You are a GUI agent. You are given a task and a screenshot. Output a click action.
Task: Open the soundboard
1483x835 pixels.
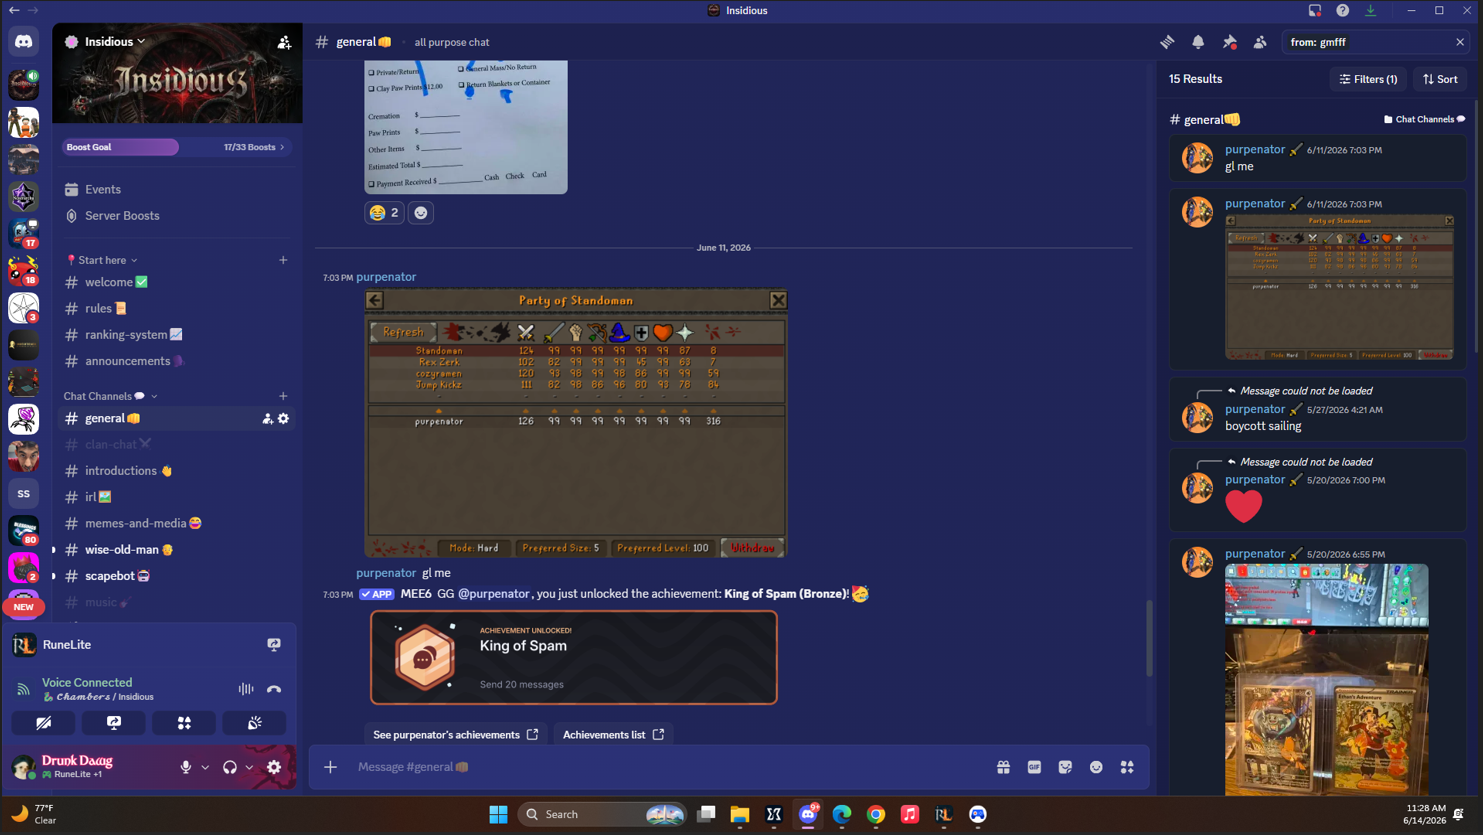[x=255, y=723]
